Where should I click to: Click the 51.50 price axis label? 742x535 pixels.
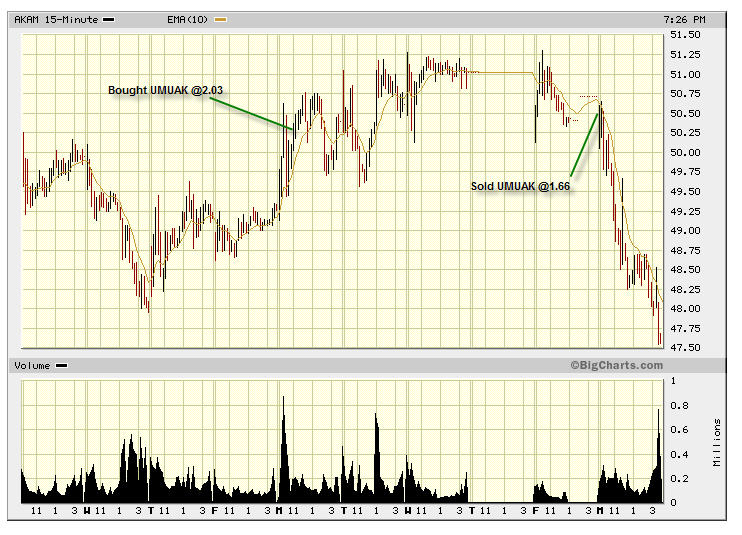(x=685, y=35)
